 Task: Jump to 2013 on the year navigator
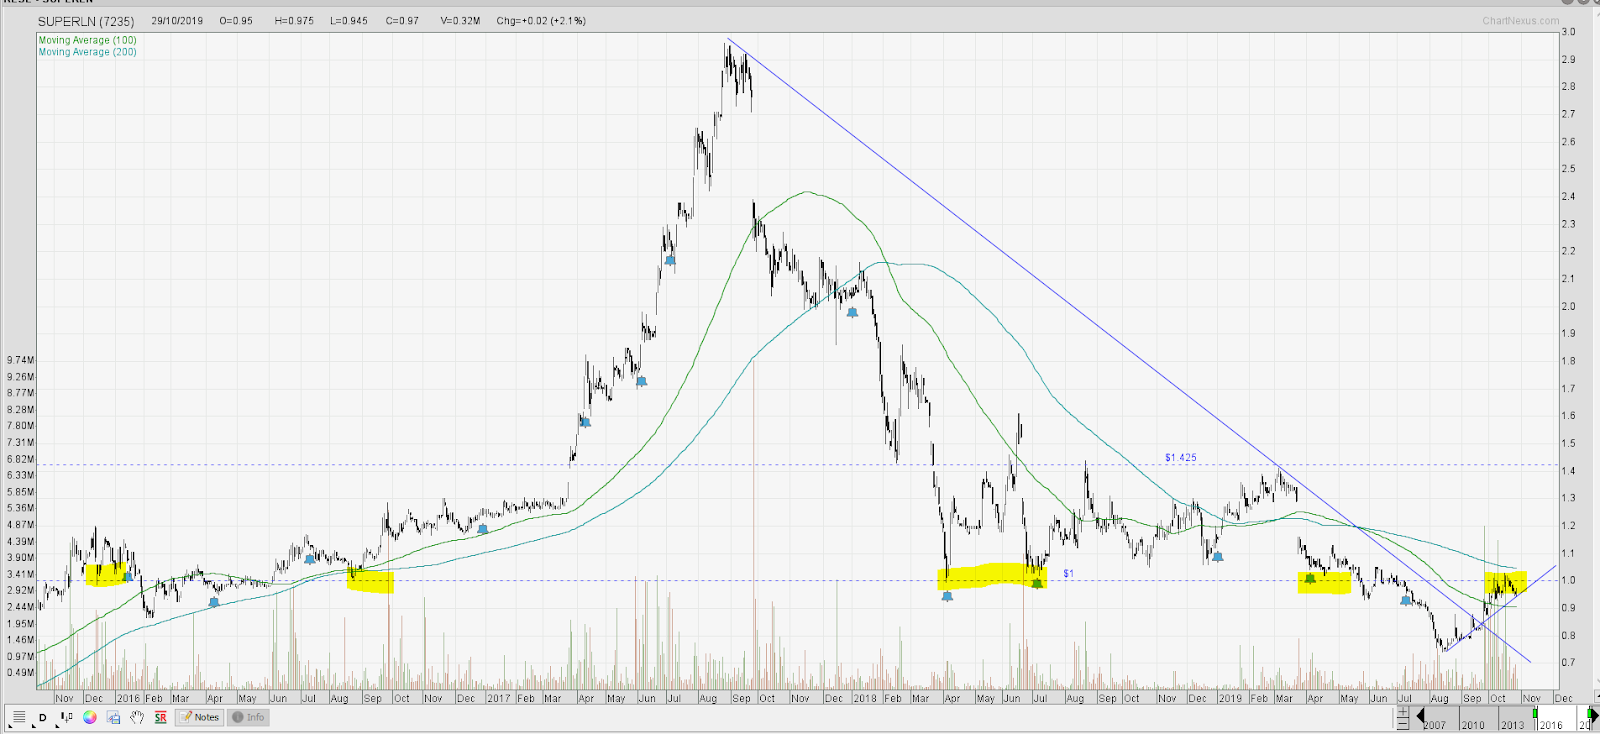(1512, 725)
